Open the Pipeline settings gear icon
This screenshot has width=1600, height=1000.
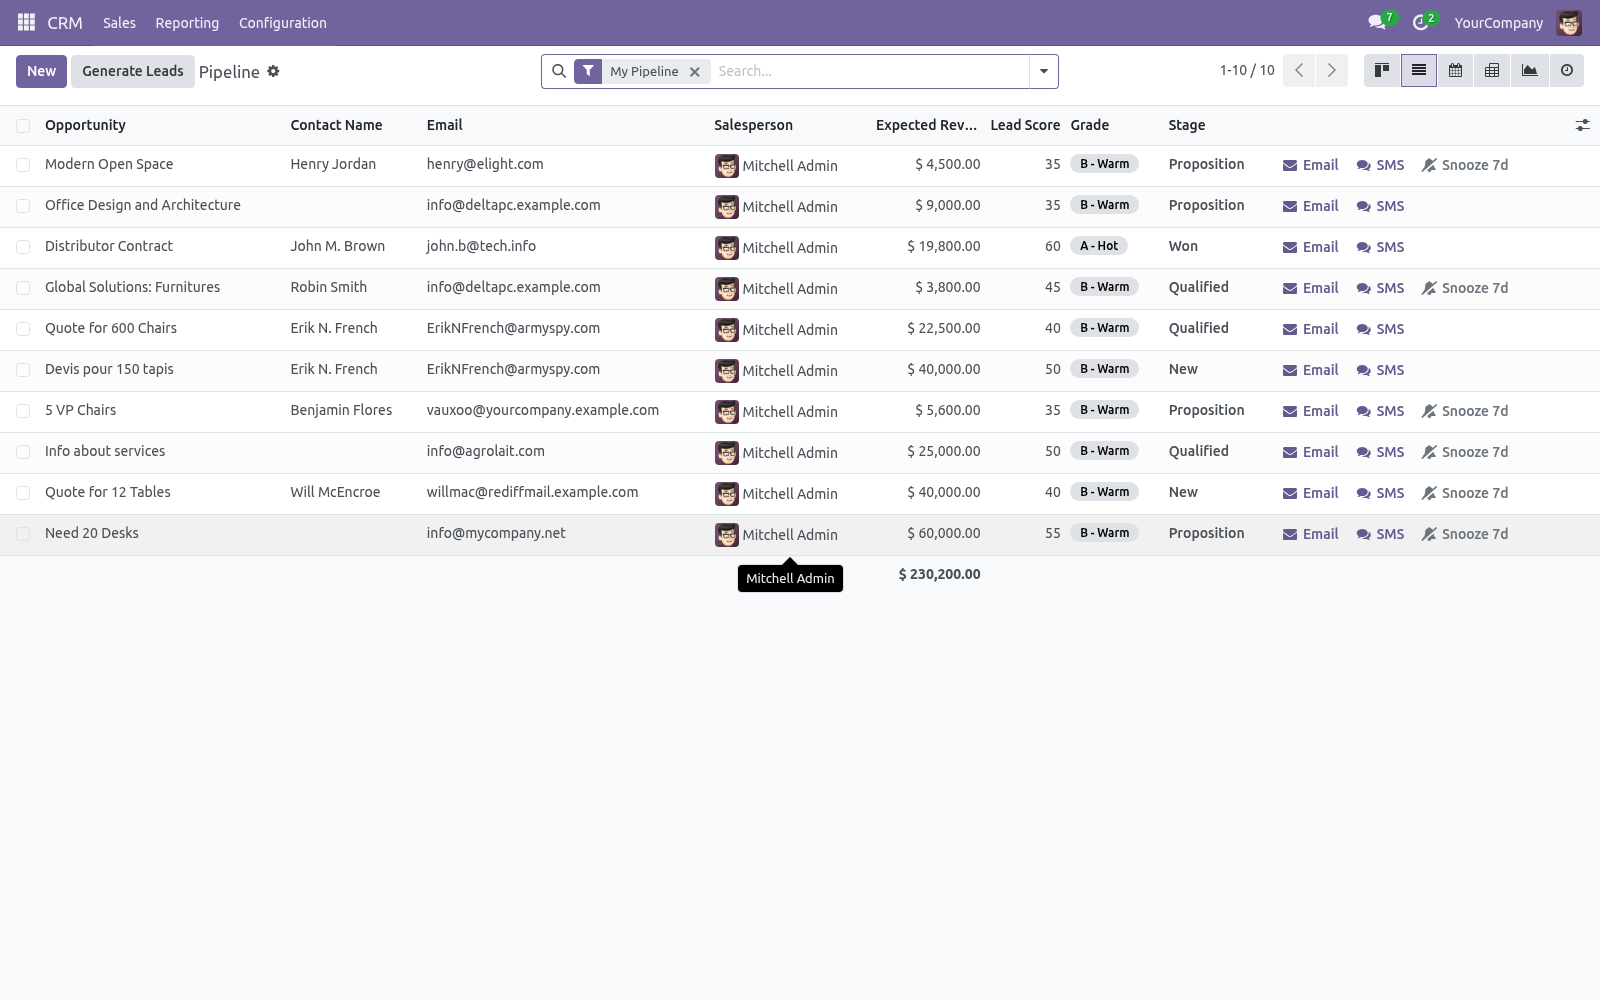(273, 71)
